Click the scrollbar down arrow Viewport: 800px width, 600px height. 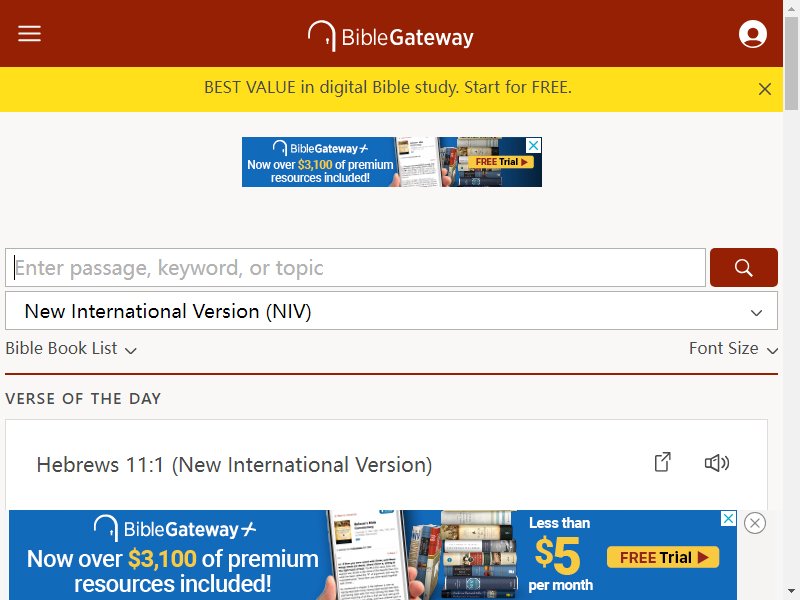click(791, 591)
